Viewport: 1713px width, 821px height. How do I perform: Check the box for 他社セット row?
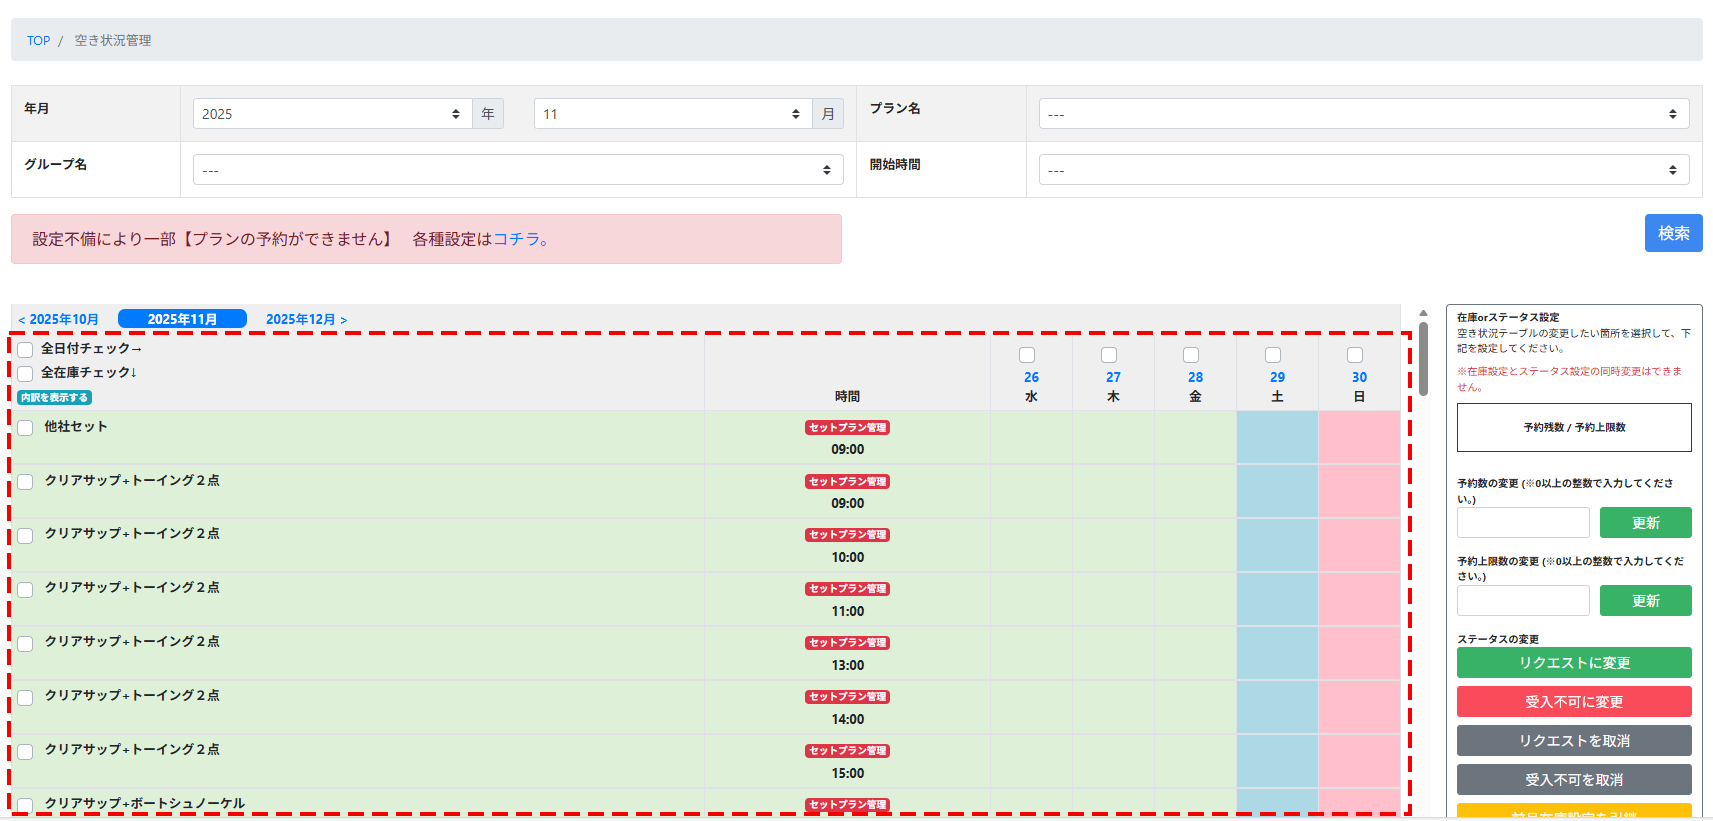click(x=26, y=428)
